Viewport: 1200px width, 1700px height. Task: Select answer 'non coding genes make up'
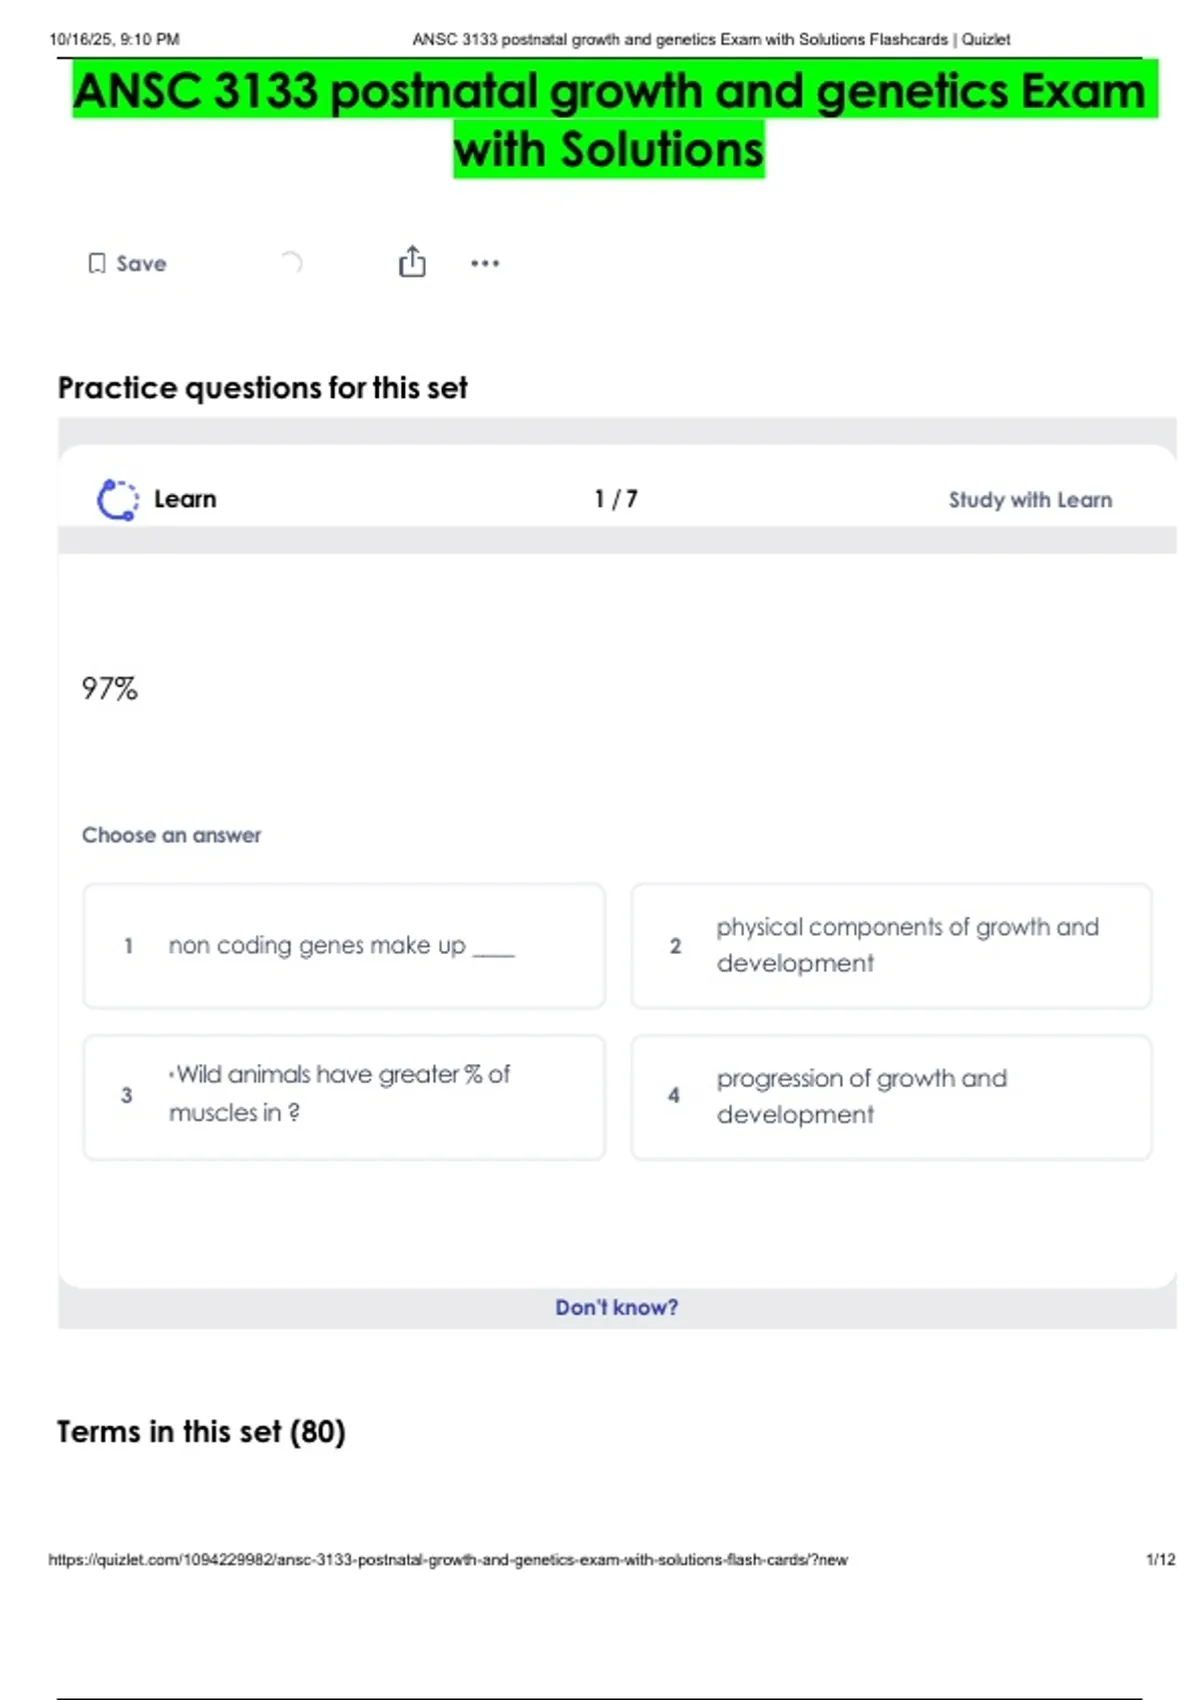pyautogui.click(x=344, y=946)
